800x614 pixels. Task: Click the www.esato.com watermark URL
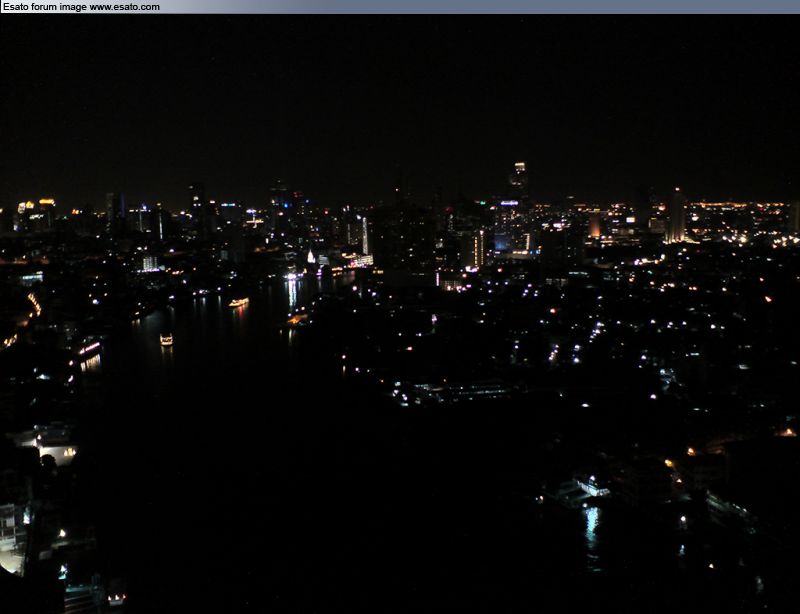pyautogui.click(x=124, y=7)
